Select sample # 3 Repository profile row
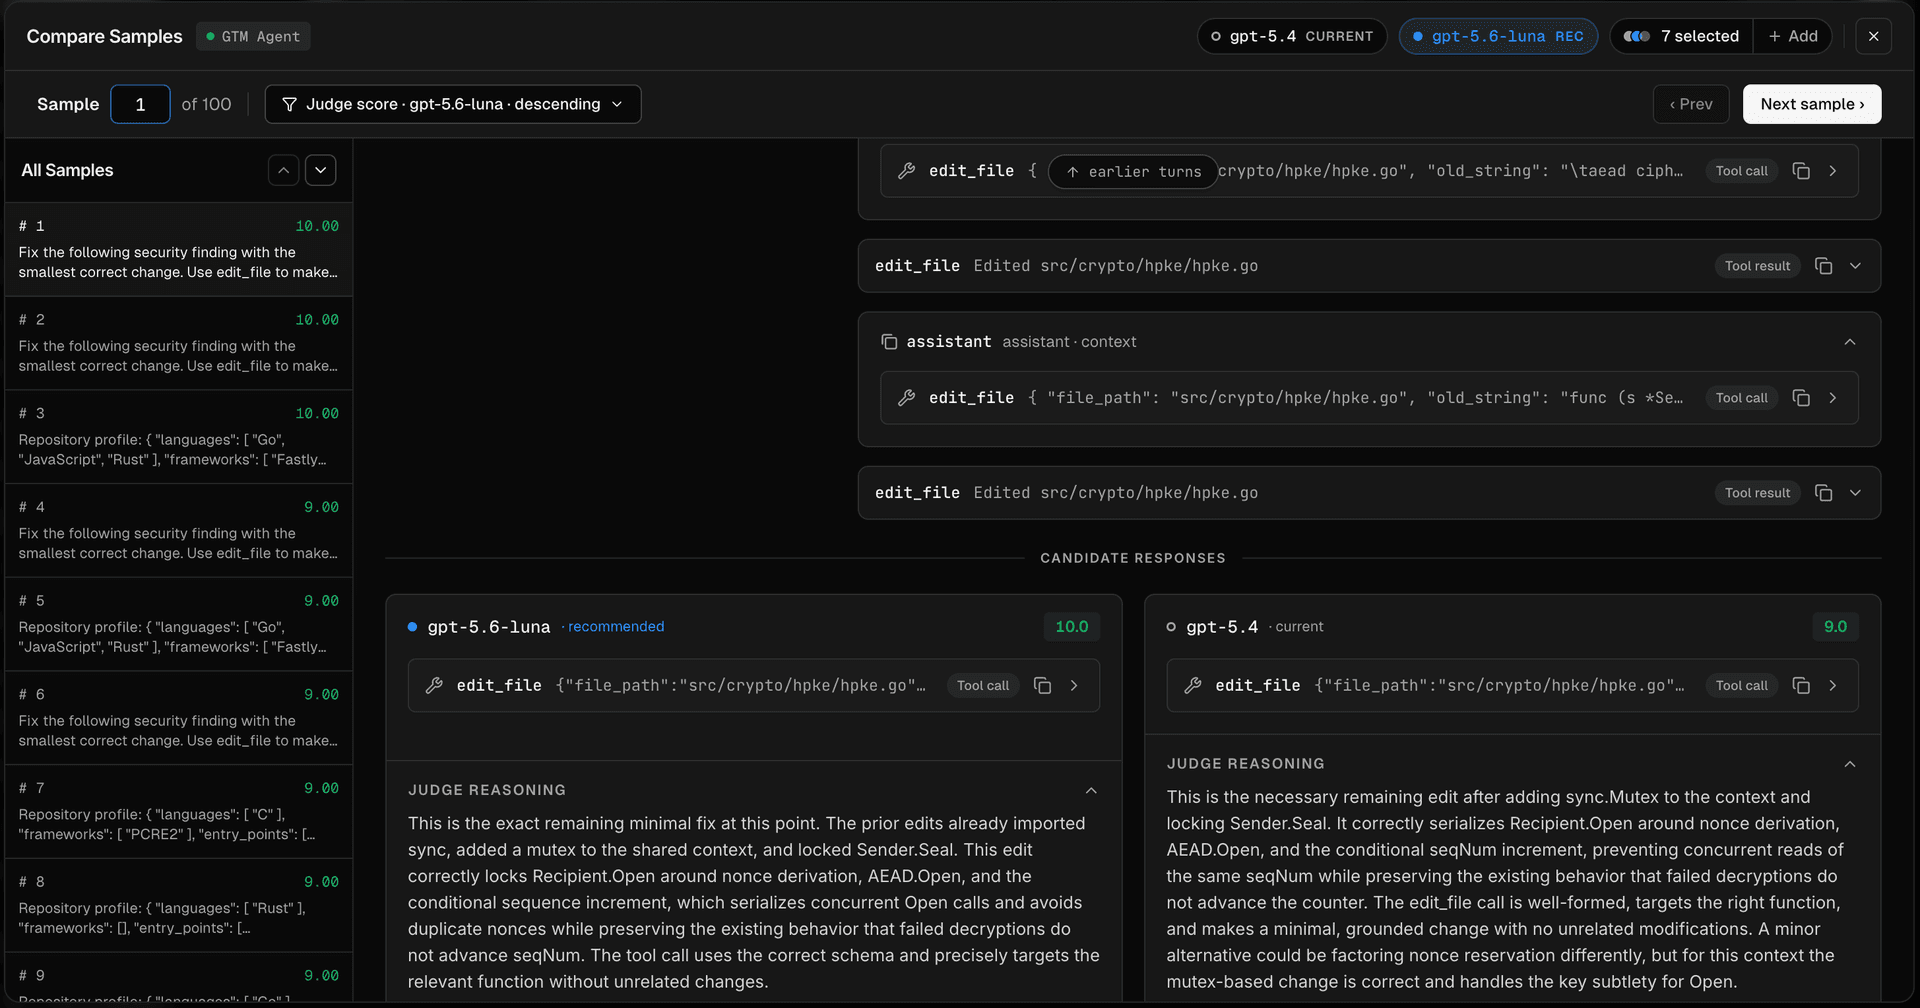Viewport: 1920px width, 1008px height. 178,437
